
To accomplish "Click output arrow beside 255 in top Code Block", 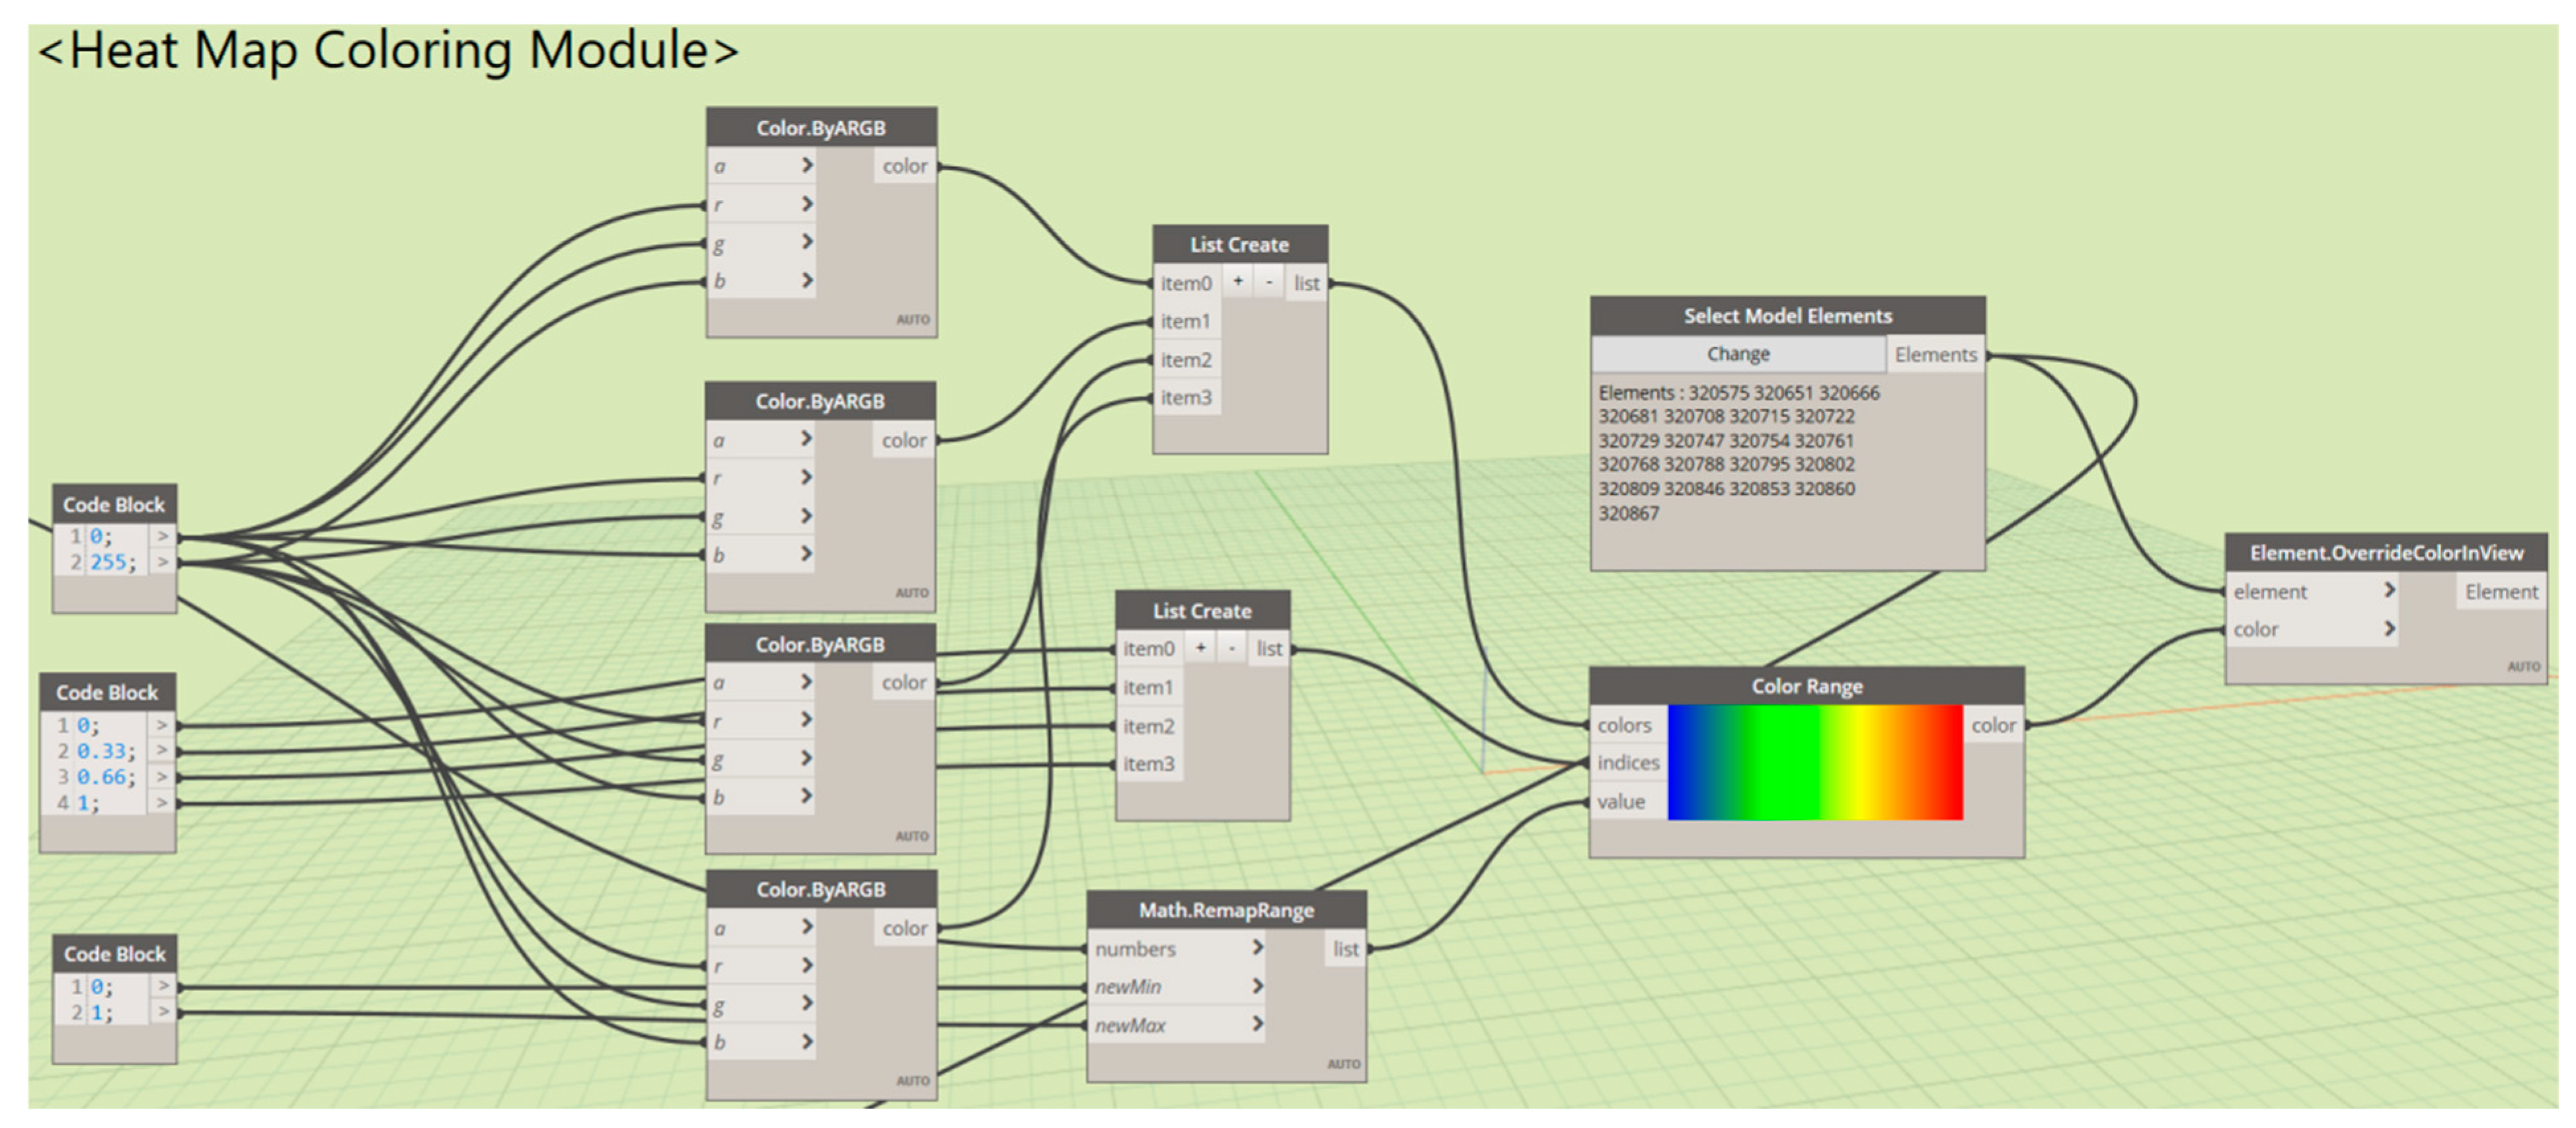I will coord(162,562).
